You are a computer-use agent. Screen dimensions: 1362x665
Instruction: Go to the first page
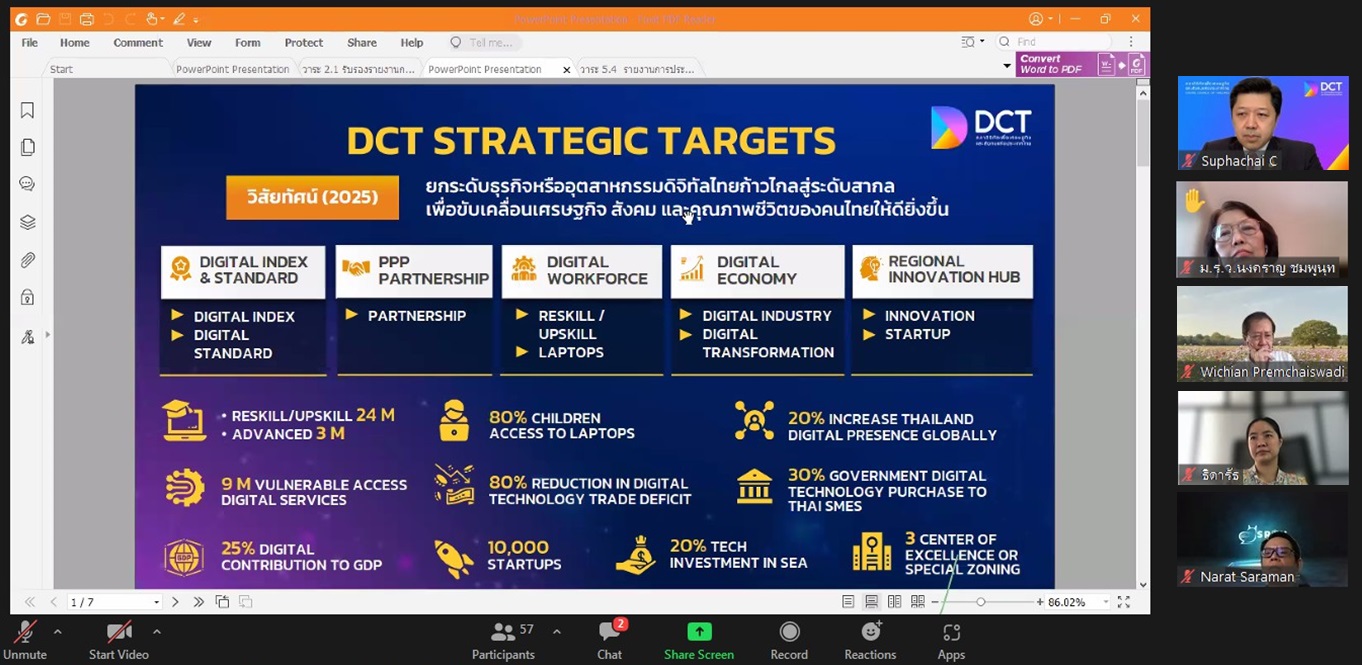(30, 602)
